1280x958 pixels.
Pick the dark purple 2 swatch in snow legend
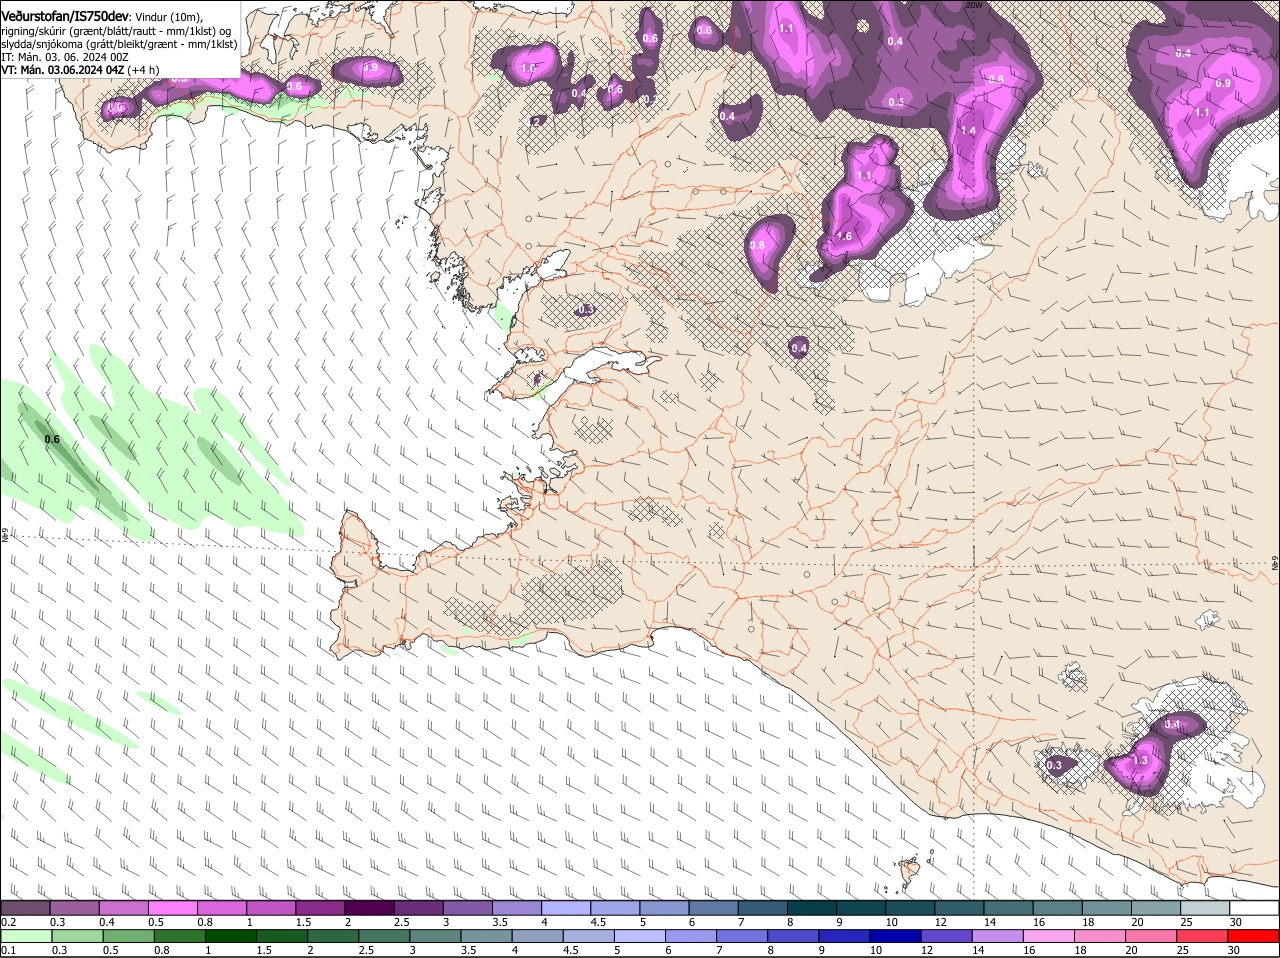coord(370,907)
